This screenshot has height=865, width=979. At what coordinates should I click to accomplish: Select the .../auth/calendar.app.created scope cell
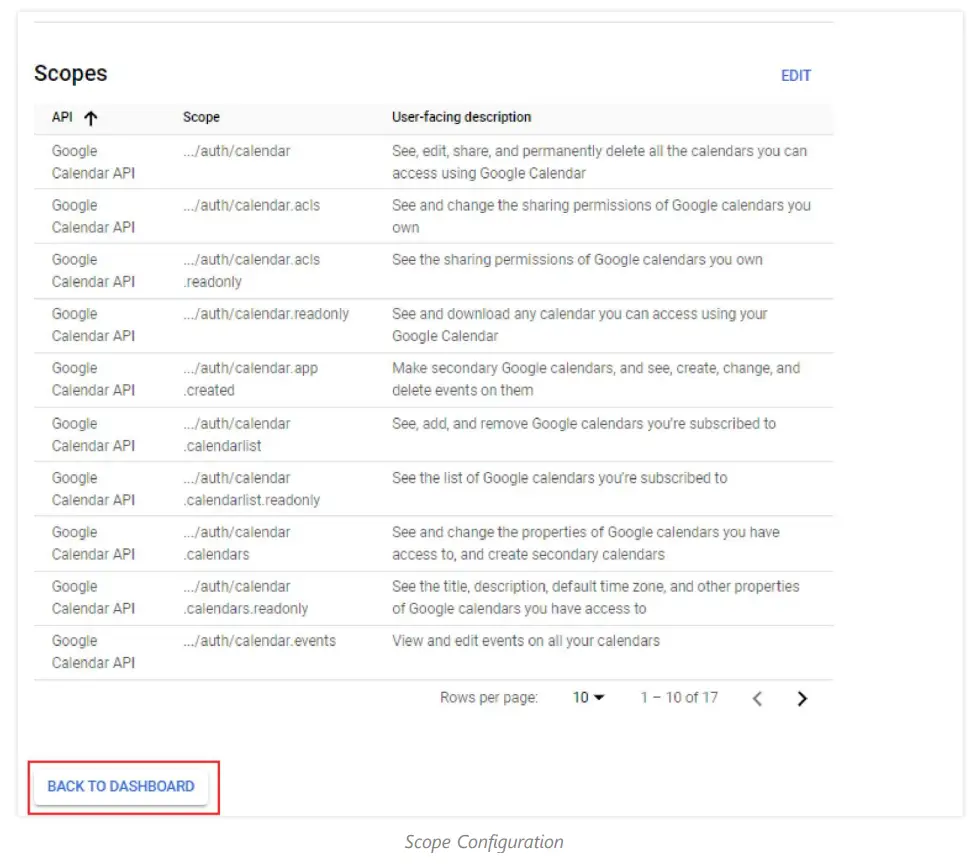(x=250, y=379)
